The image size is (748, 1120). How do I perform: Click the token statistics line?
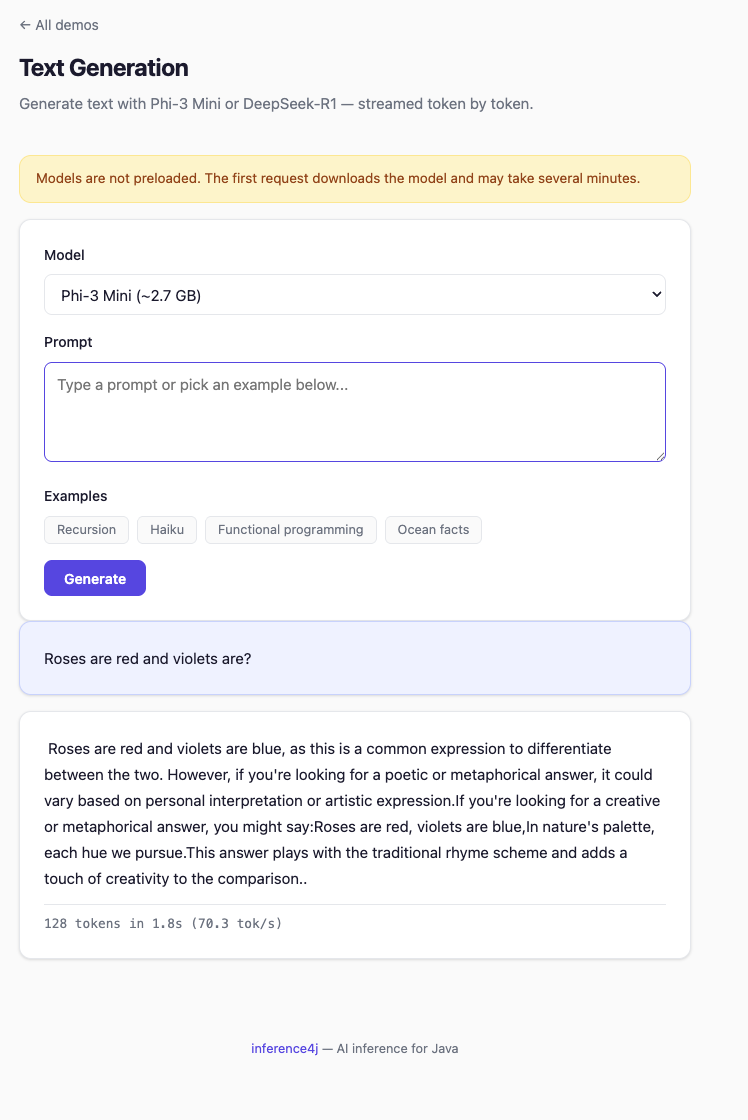162,923
